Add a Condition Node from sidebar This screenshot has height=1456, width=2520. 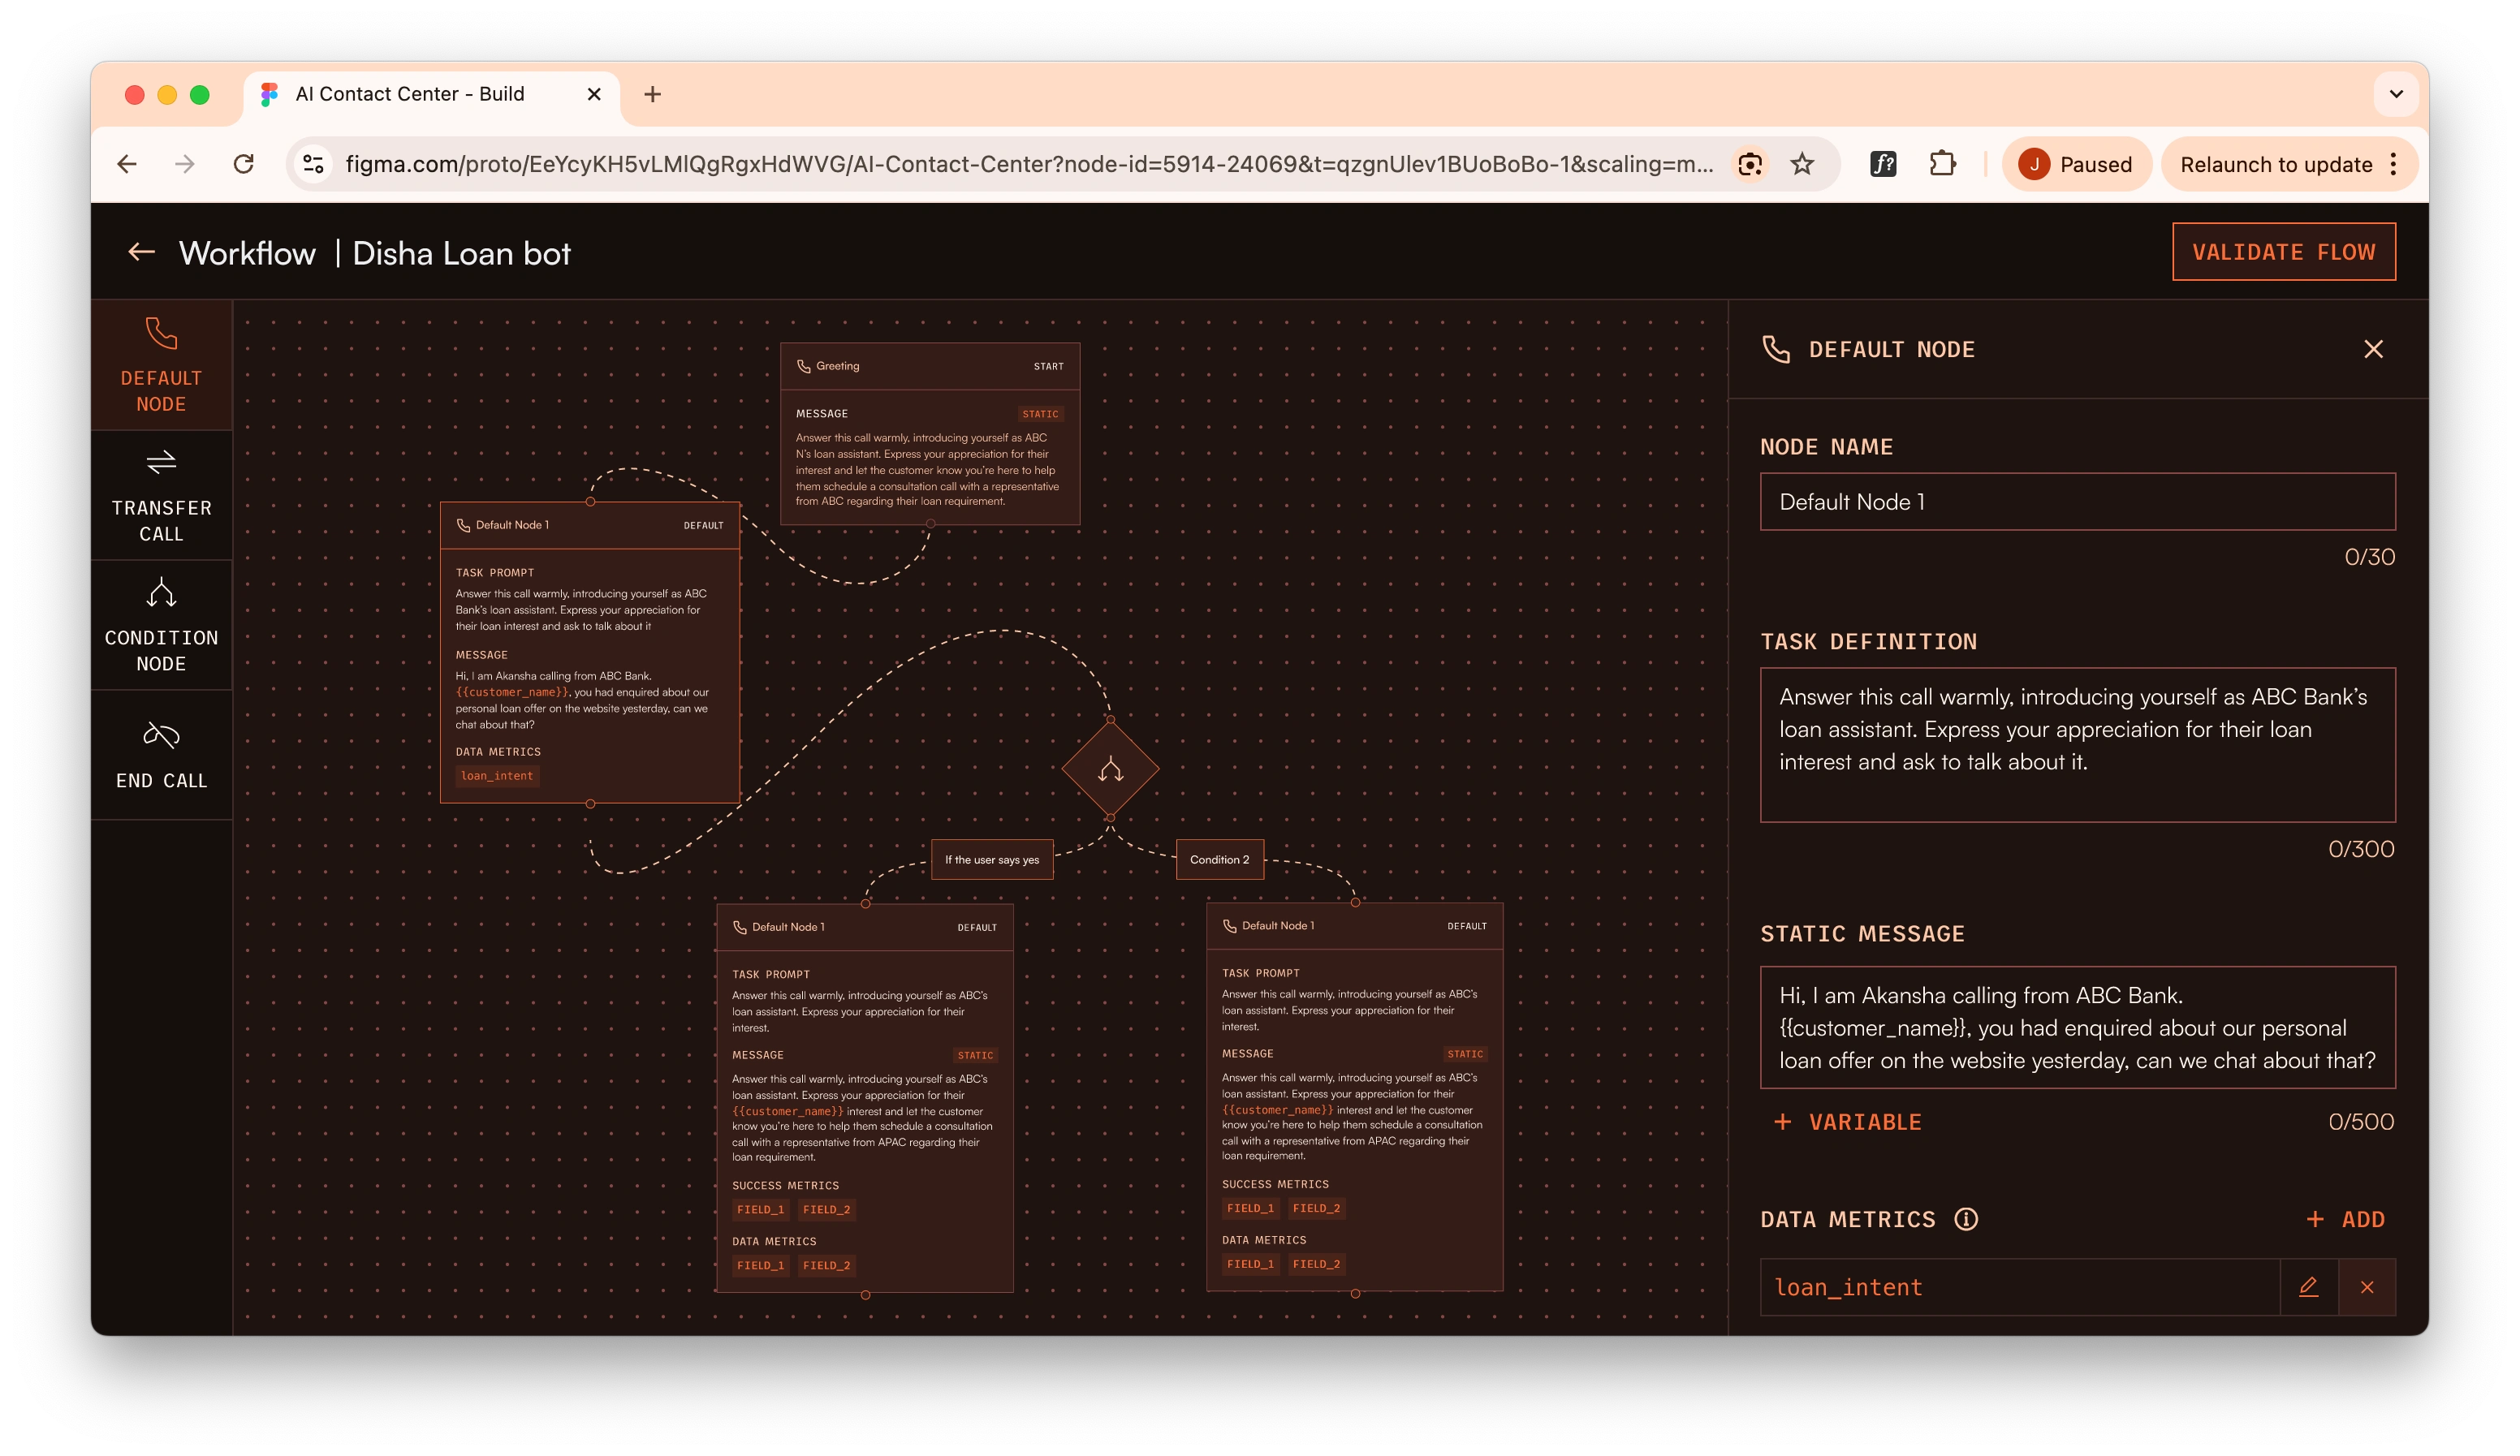point(161,626)
